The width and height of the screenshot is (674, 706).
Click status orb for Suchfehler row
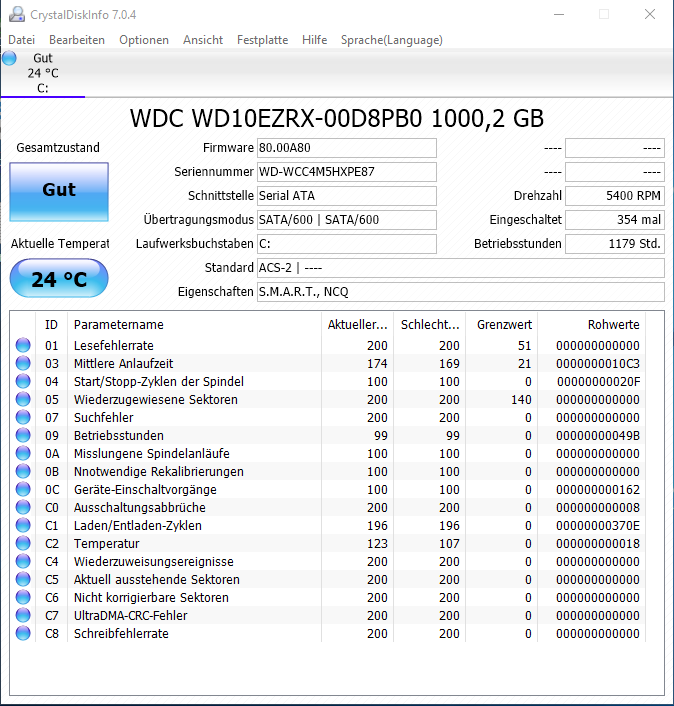pyautogui.click(x=23, y=417)
